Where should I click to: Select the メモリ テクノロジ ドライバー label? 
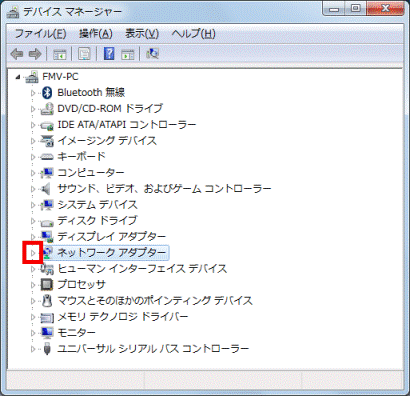(x=123, y=317)
